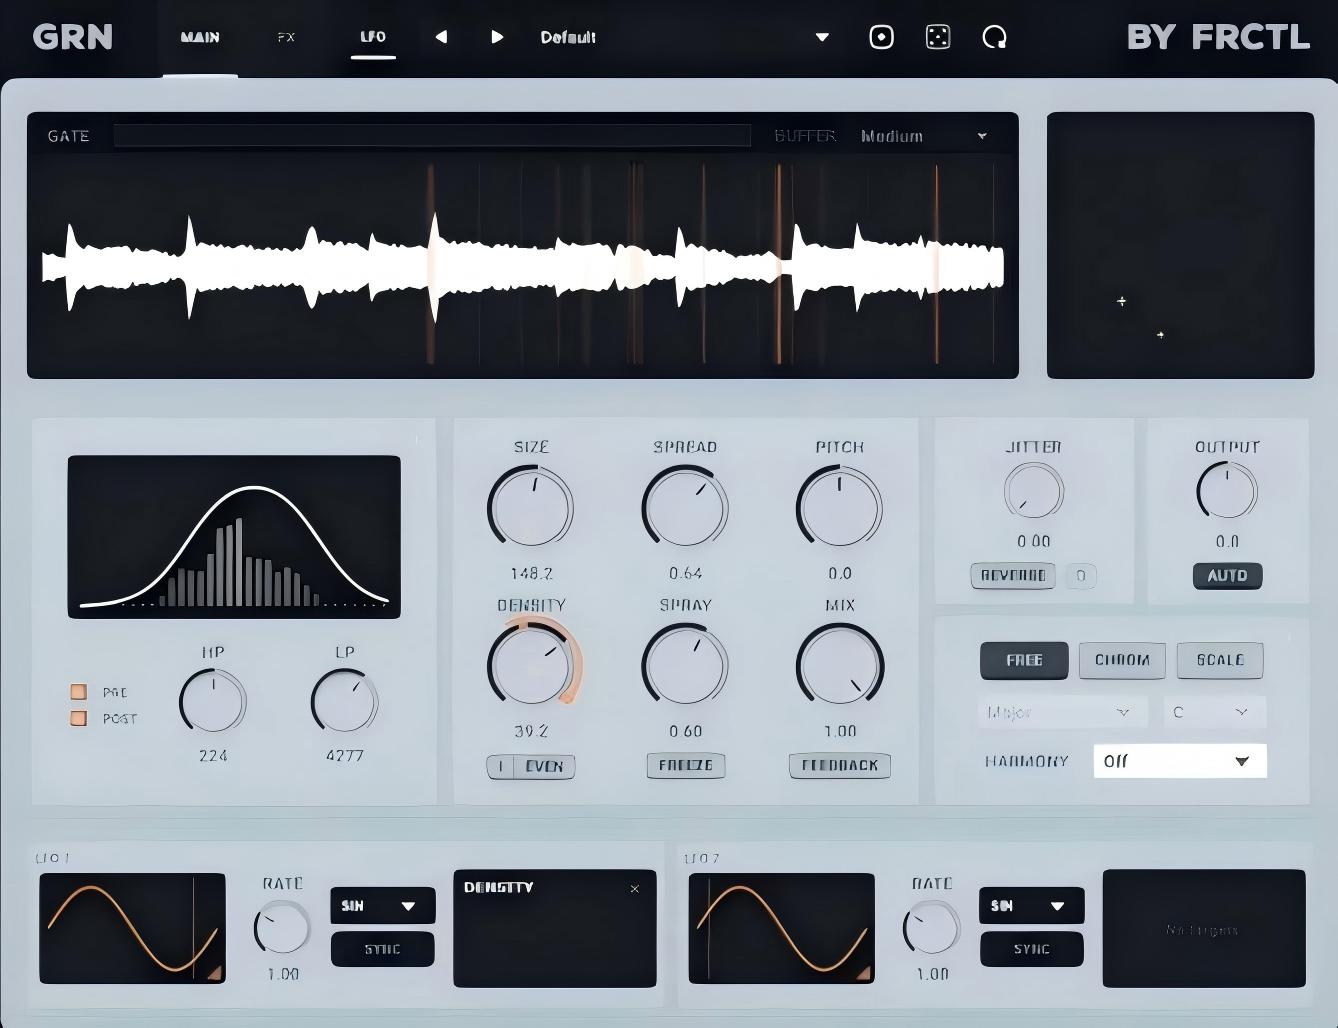The image size is (1338, 1028).
Task: Click the record icon in top bar
Action: [881, 37]
